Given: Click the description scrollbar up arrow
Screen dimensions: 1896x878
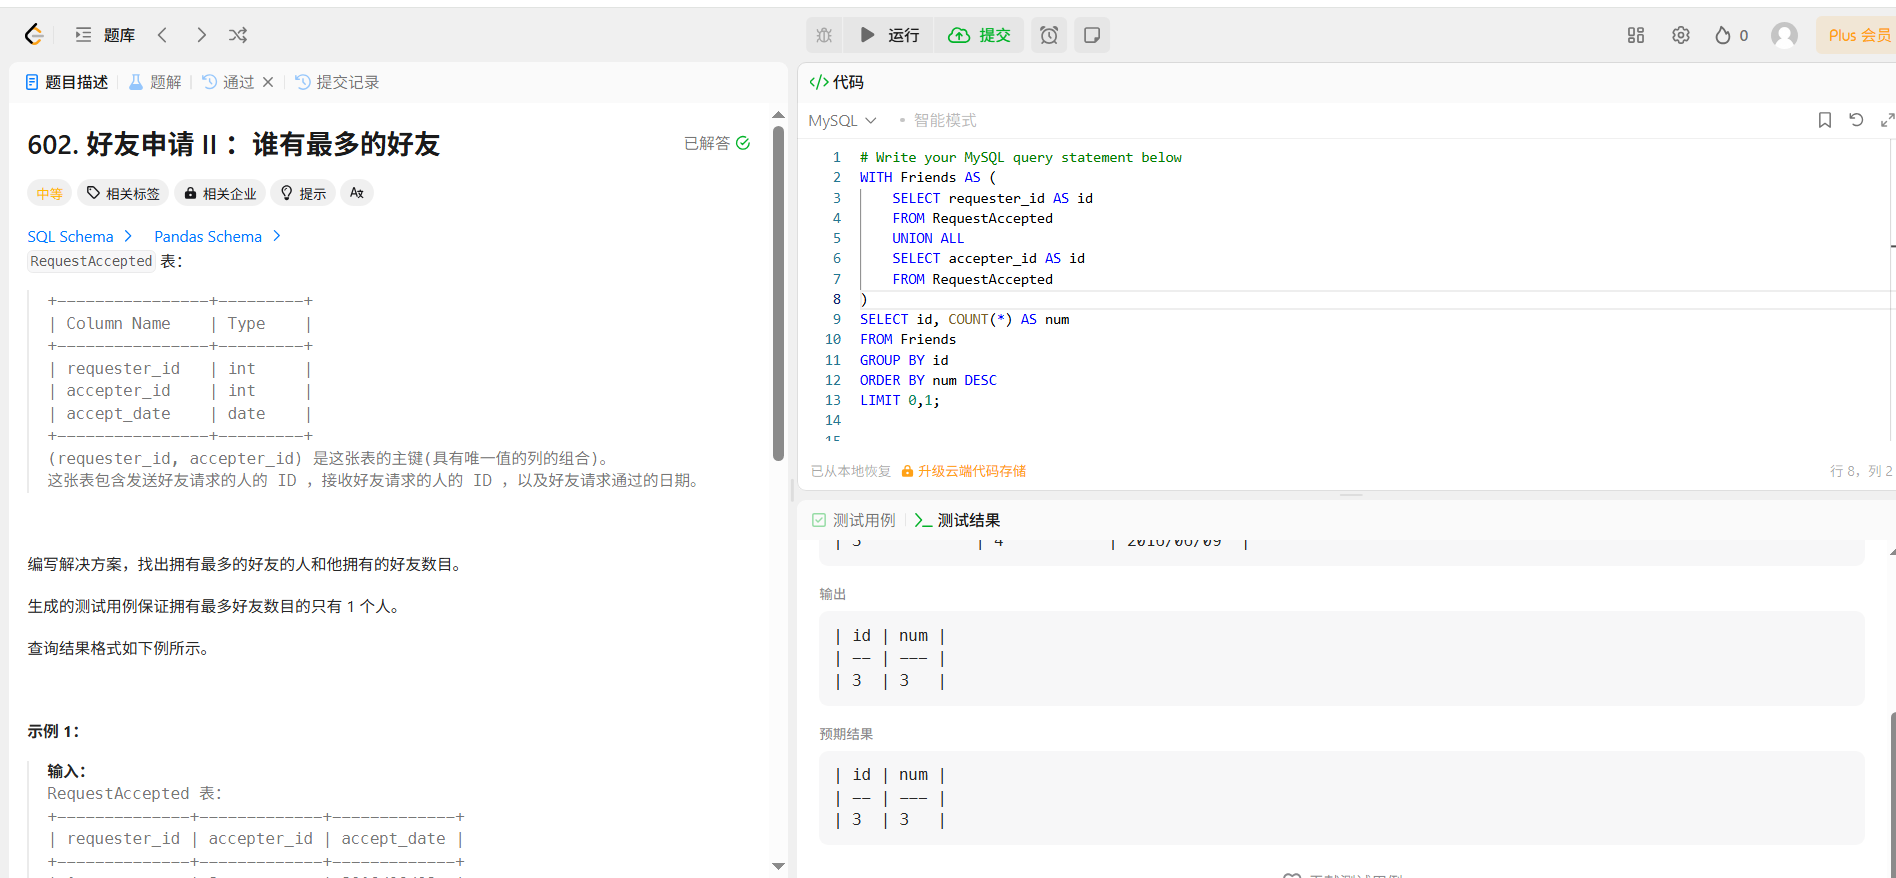Looking at the screenshot, I should [778, 115].
